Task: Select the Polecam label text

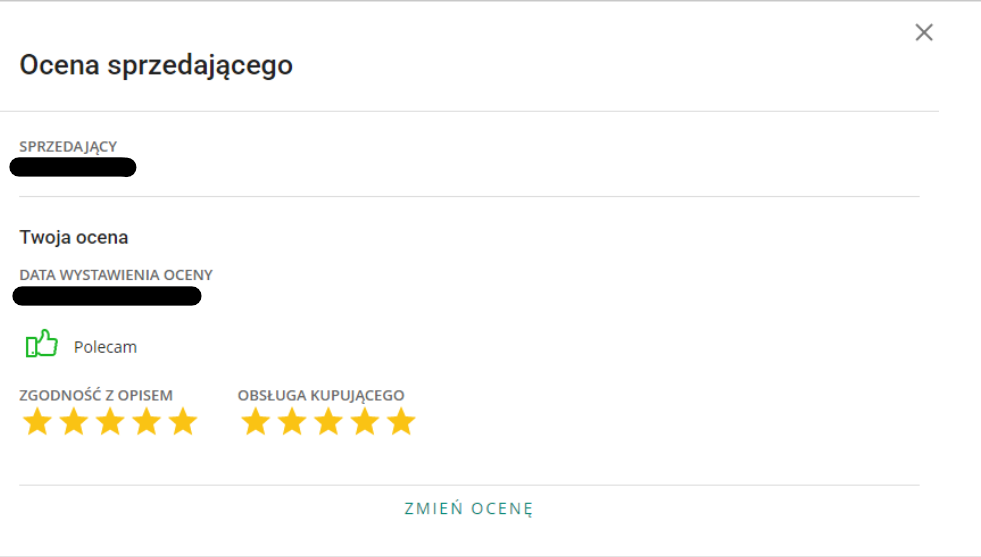Action: pyautogui.click(x=105, y=347)
